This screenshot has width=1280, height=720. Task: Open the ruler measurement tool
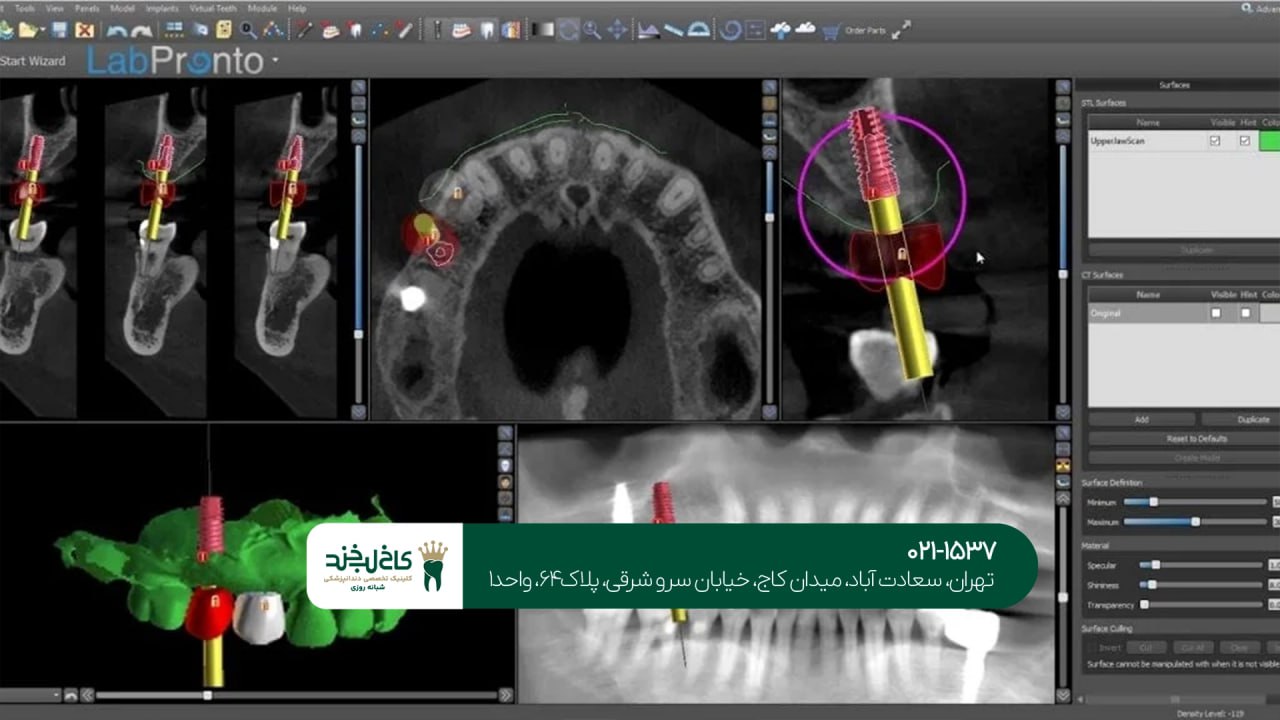tap(673, 30)
